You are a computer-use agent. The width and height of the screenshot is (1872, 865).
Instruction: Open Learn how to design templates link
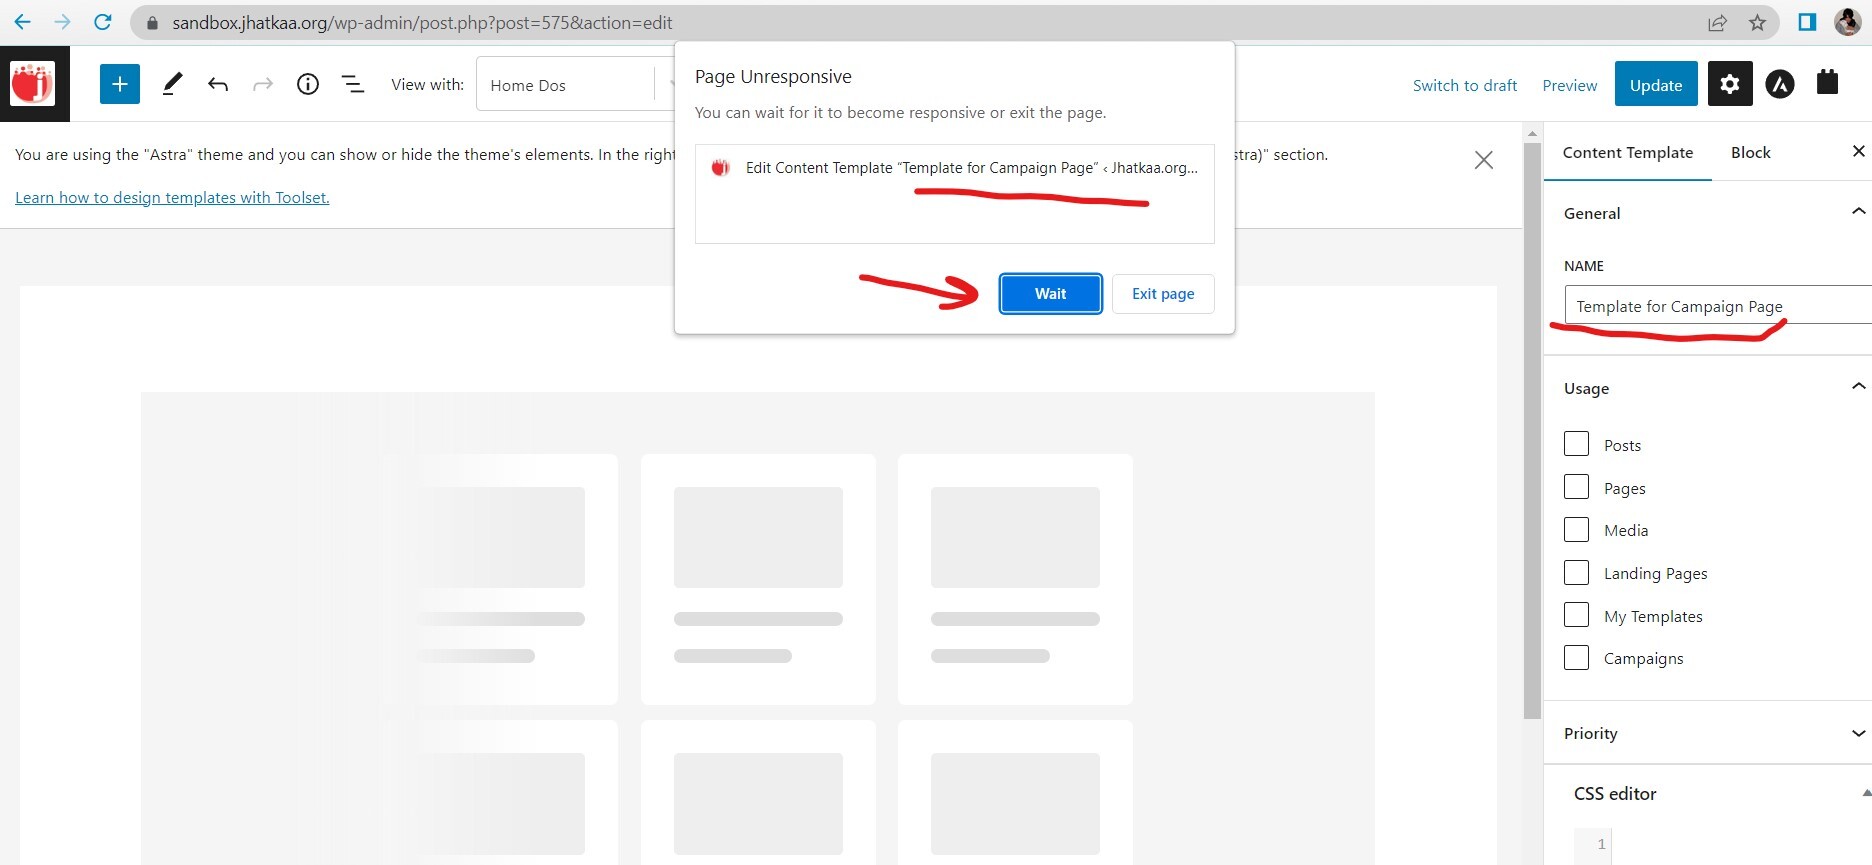[x=172, y=197]
